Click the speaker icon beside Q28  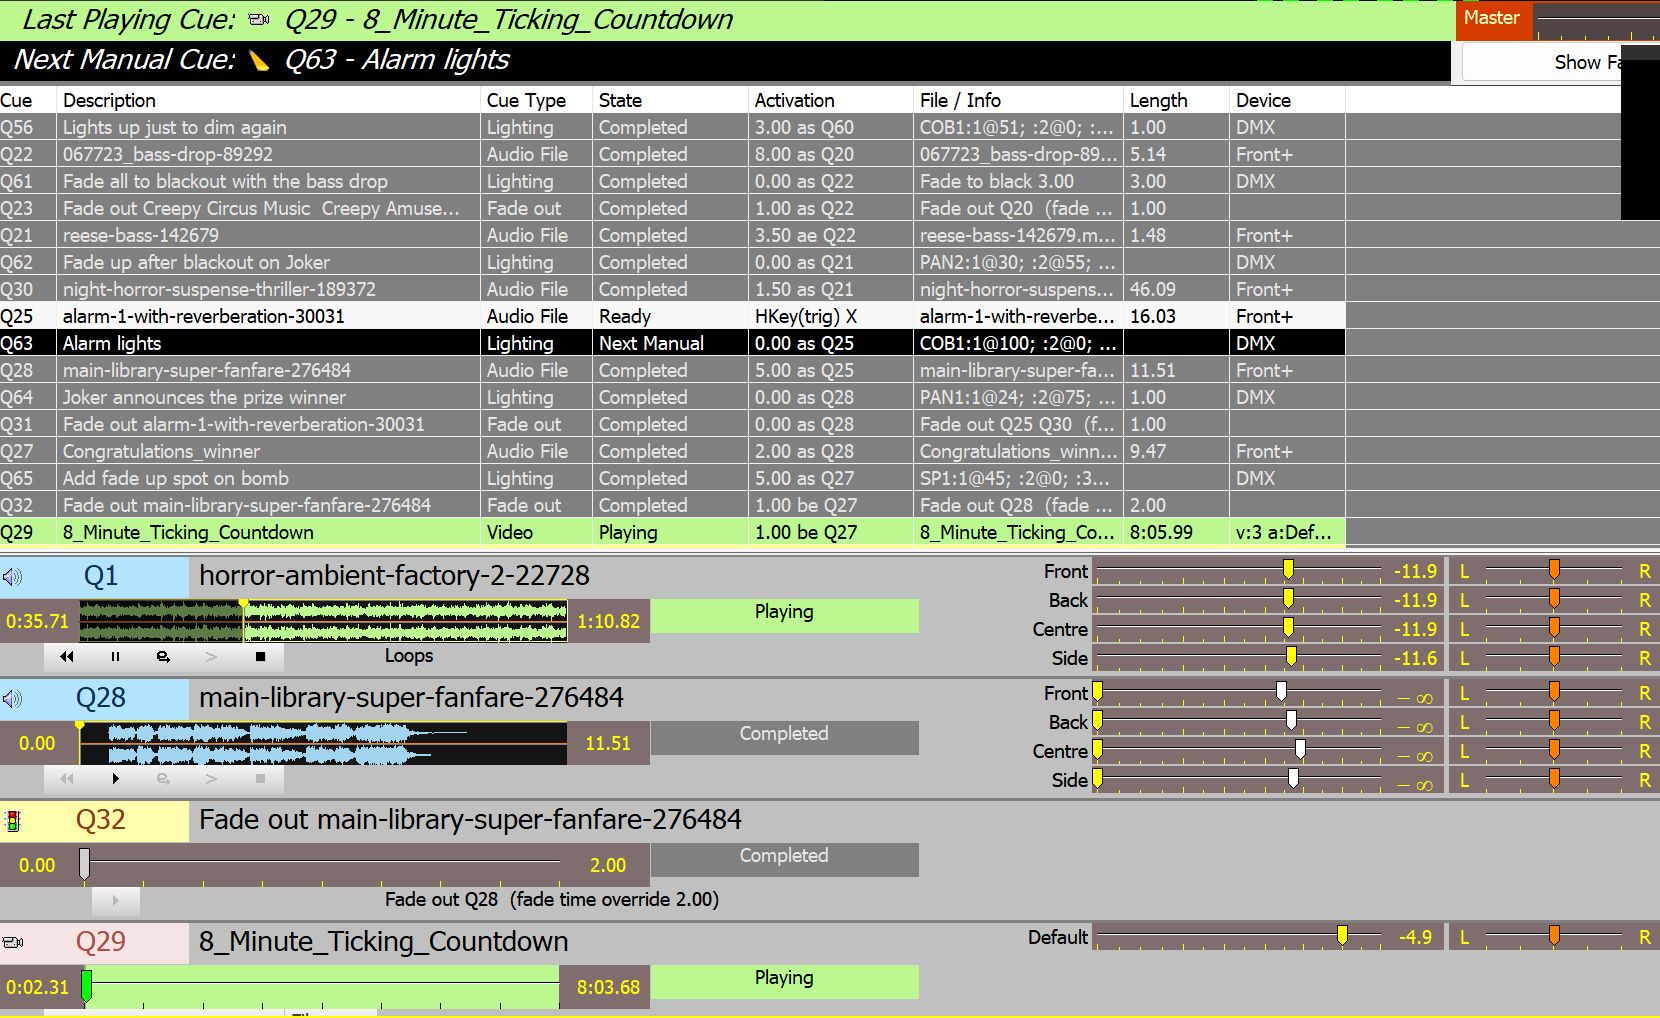pos(12,699)
